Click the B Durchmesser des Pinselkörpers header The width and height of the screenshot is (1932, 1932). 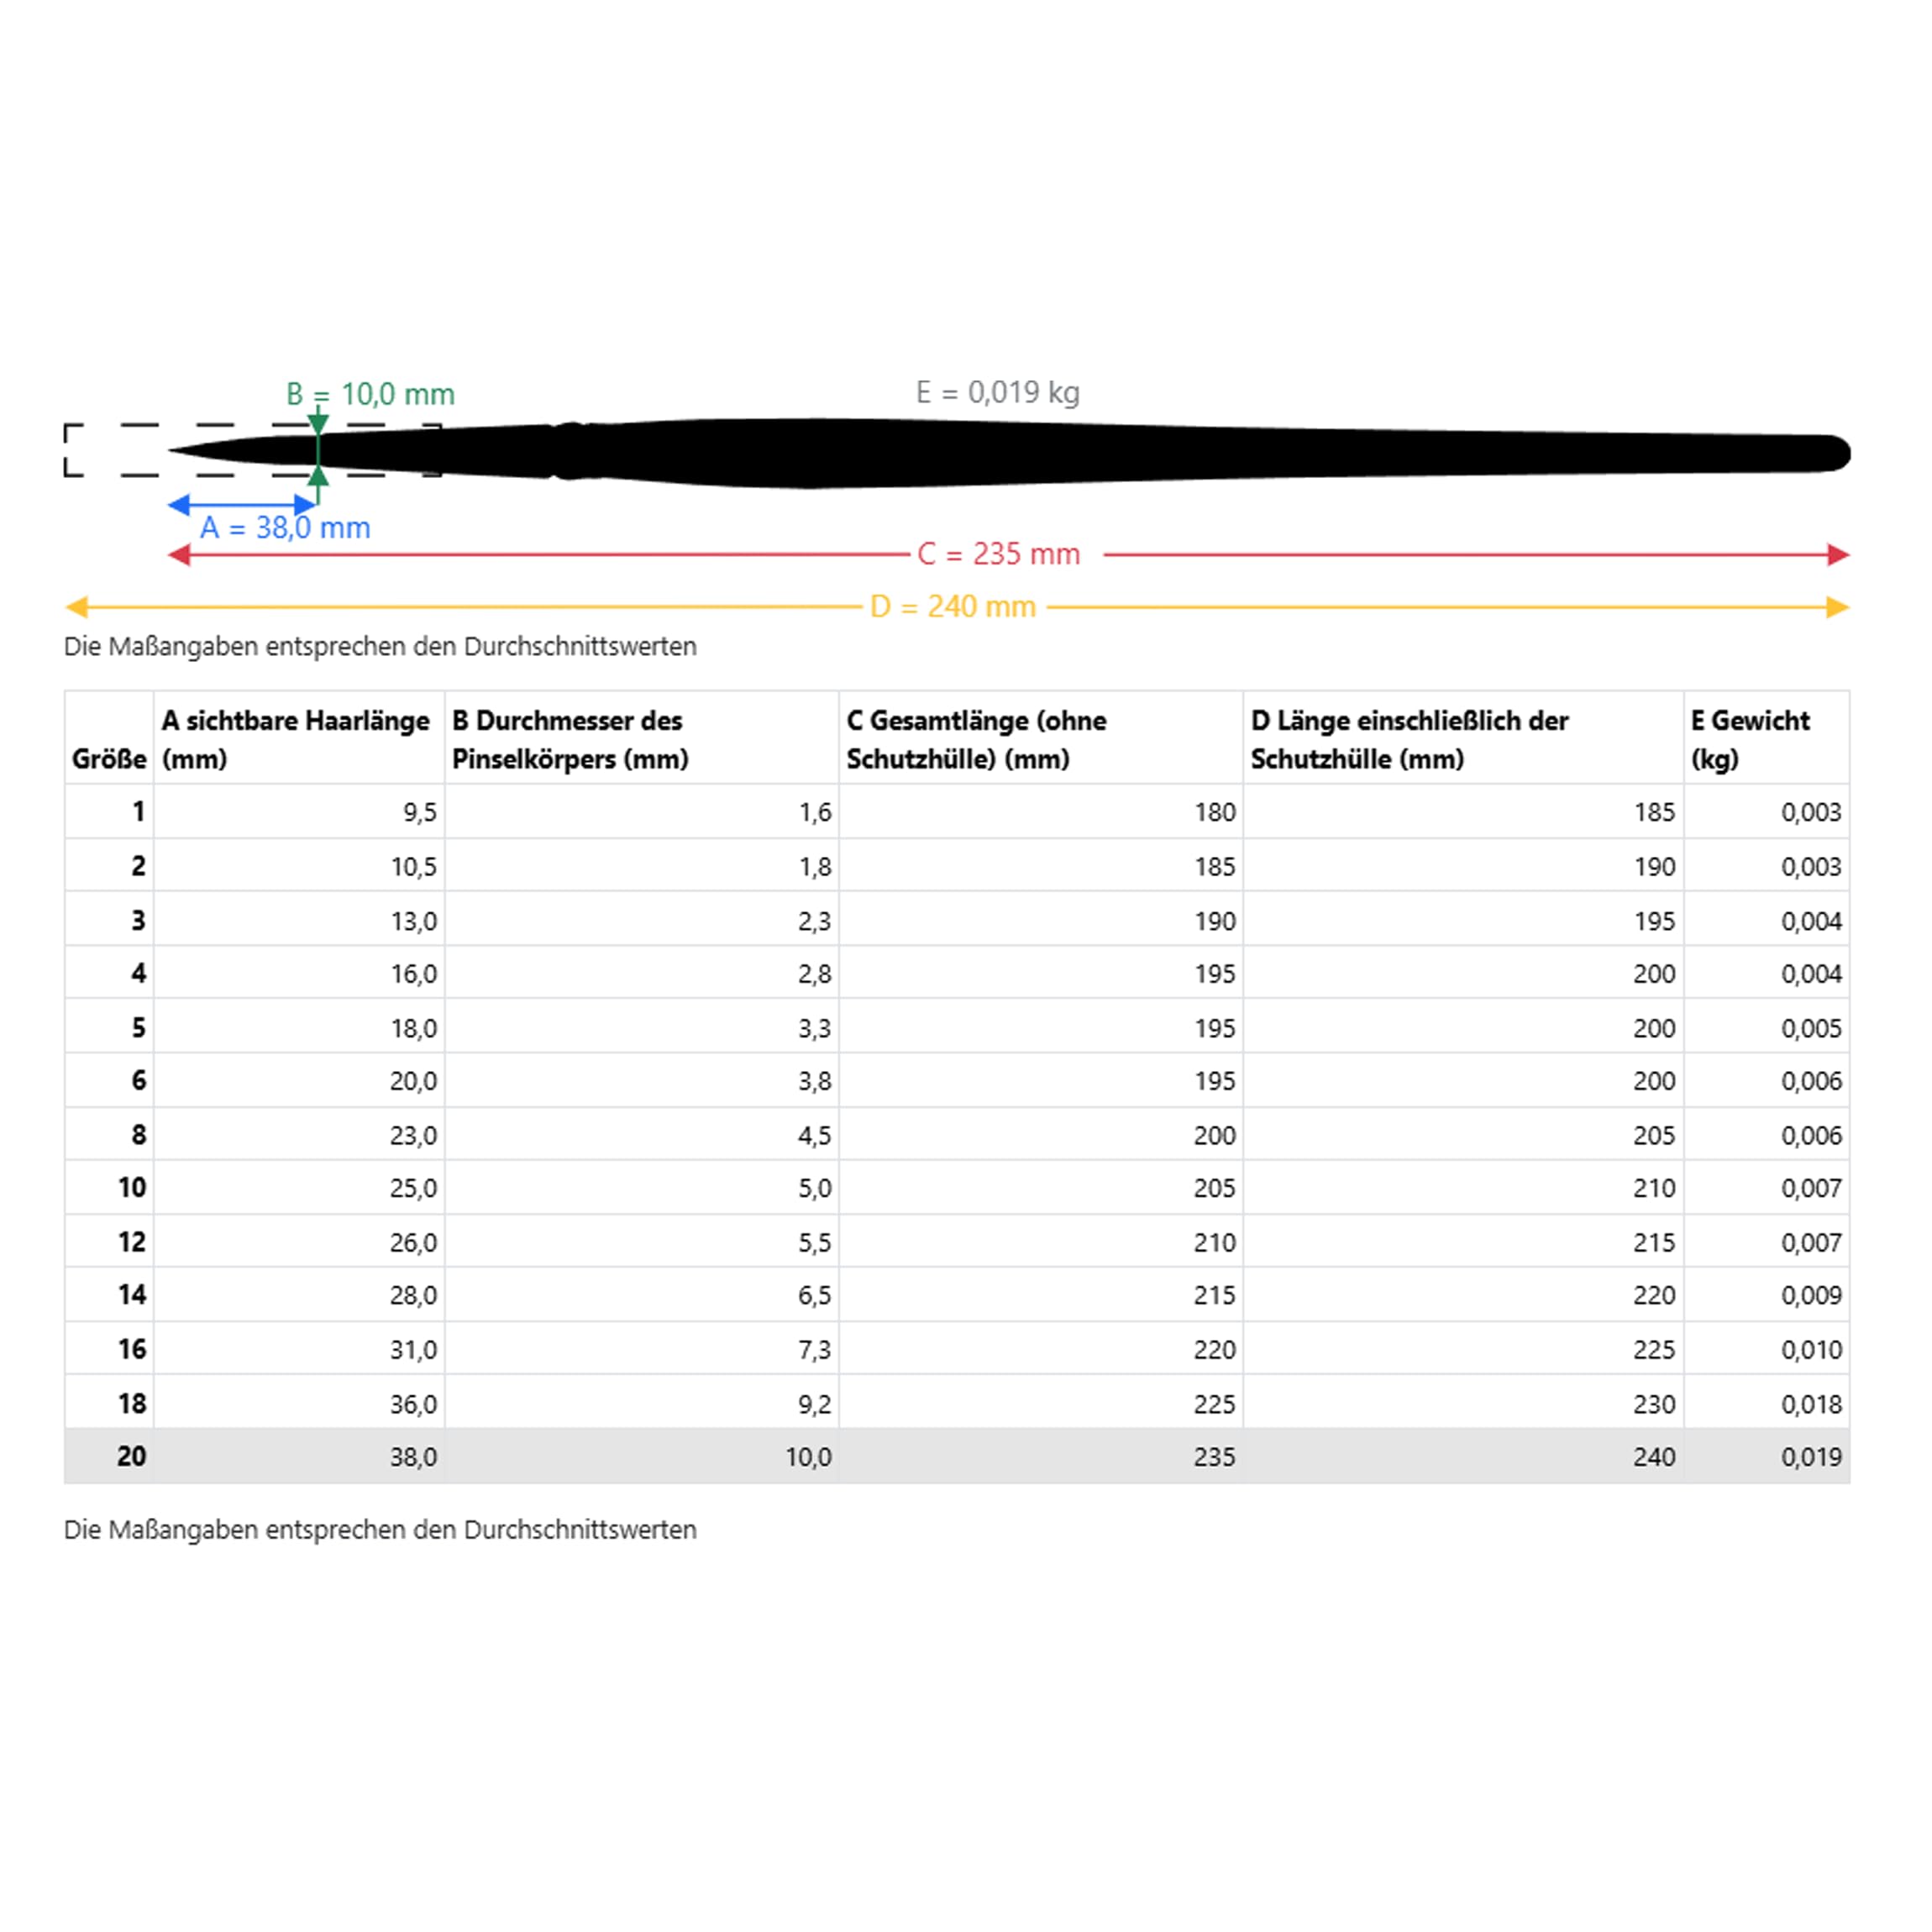click(x=570, y=739)
